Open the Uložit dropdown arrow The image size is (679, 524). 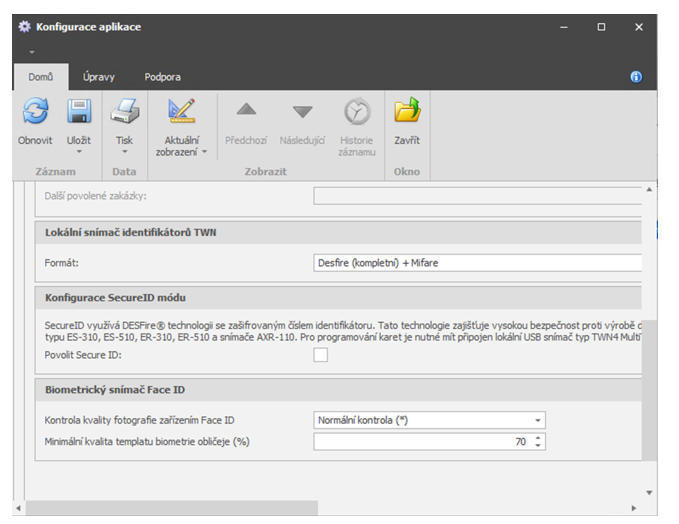(x=78, y=153)
